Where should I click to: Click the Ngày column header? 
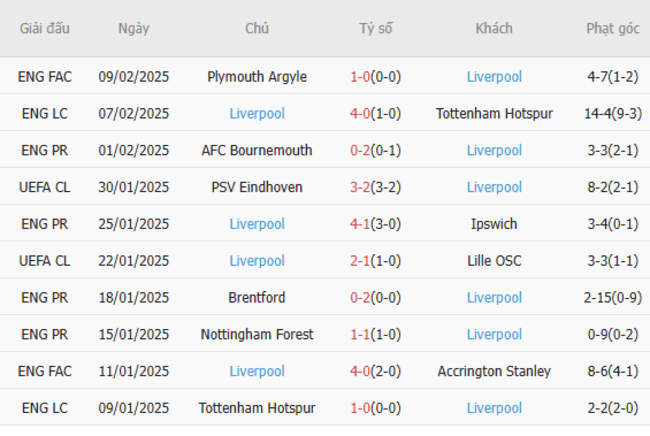coord(134,28)
